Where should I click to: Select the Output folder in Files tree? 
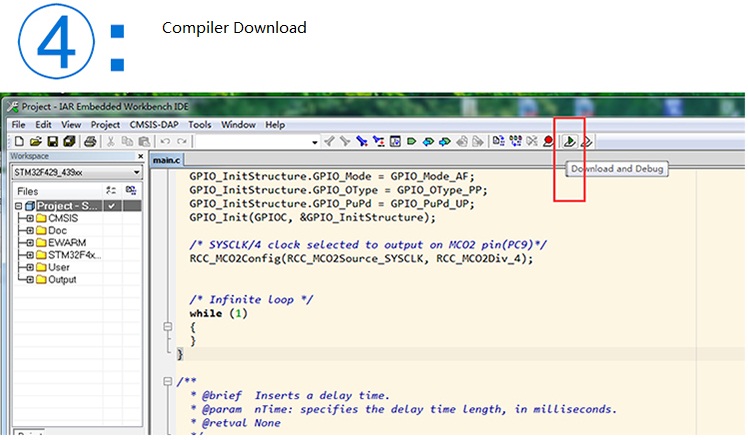click(x=61, y=279)
